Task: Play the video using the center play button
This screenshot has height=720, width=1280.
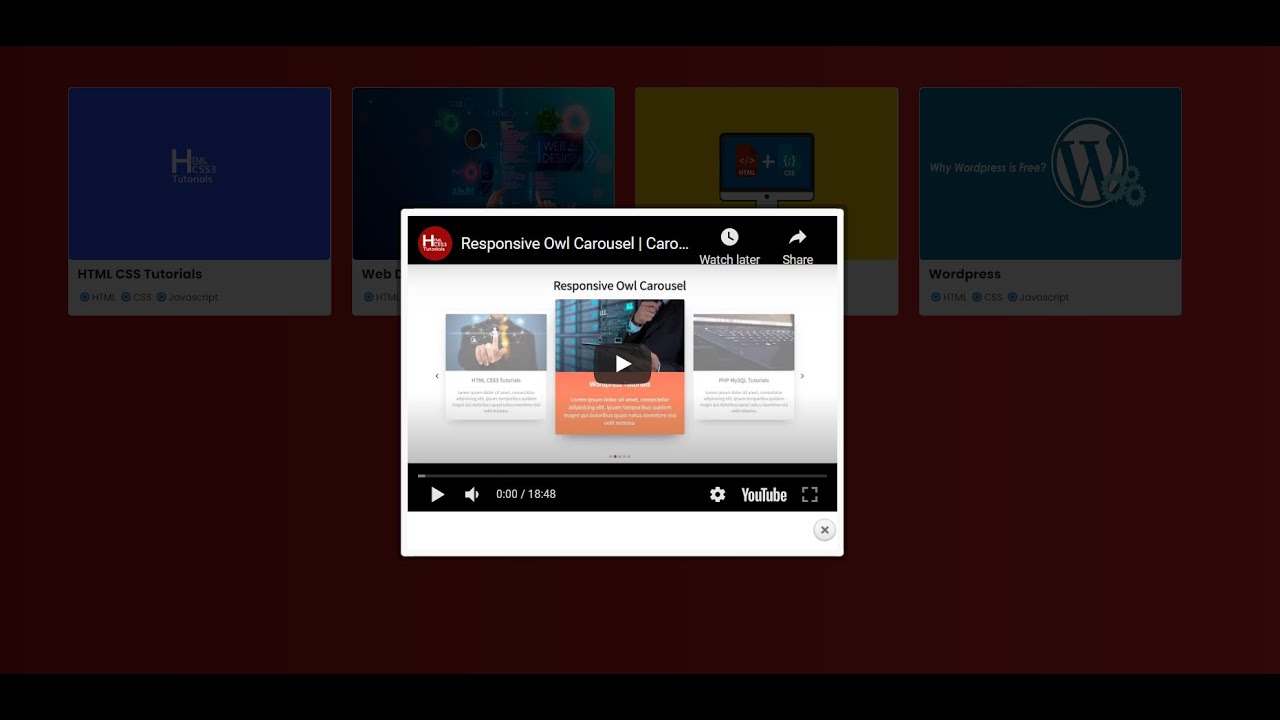Action: (x=622, y=364)
